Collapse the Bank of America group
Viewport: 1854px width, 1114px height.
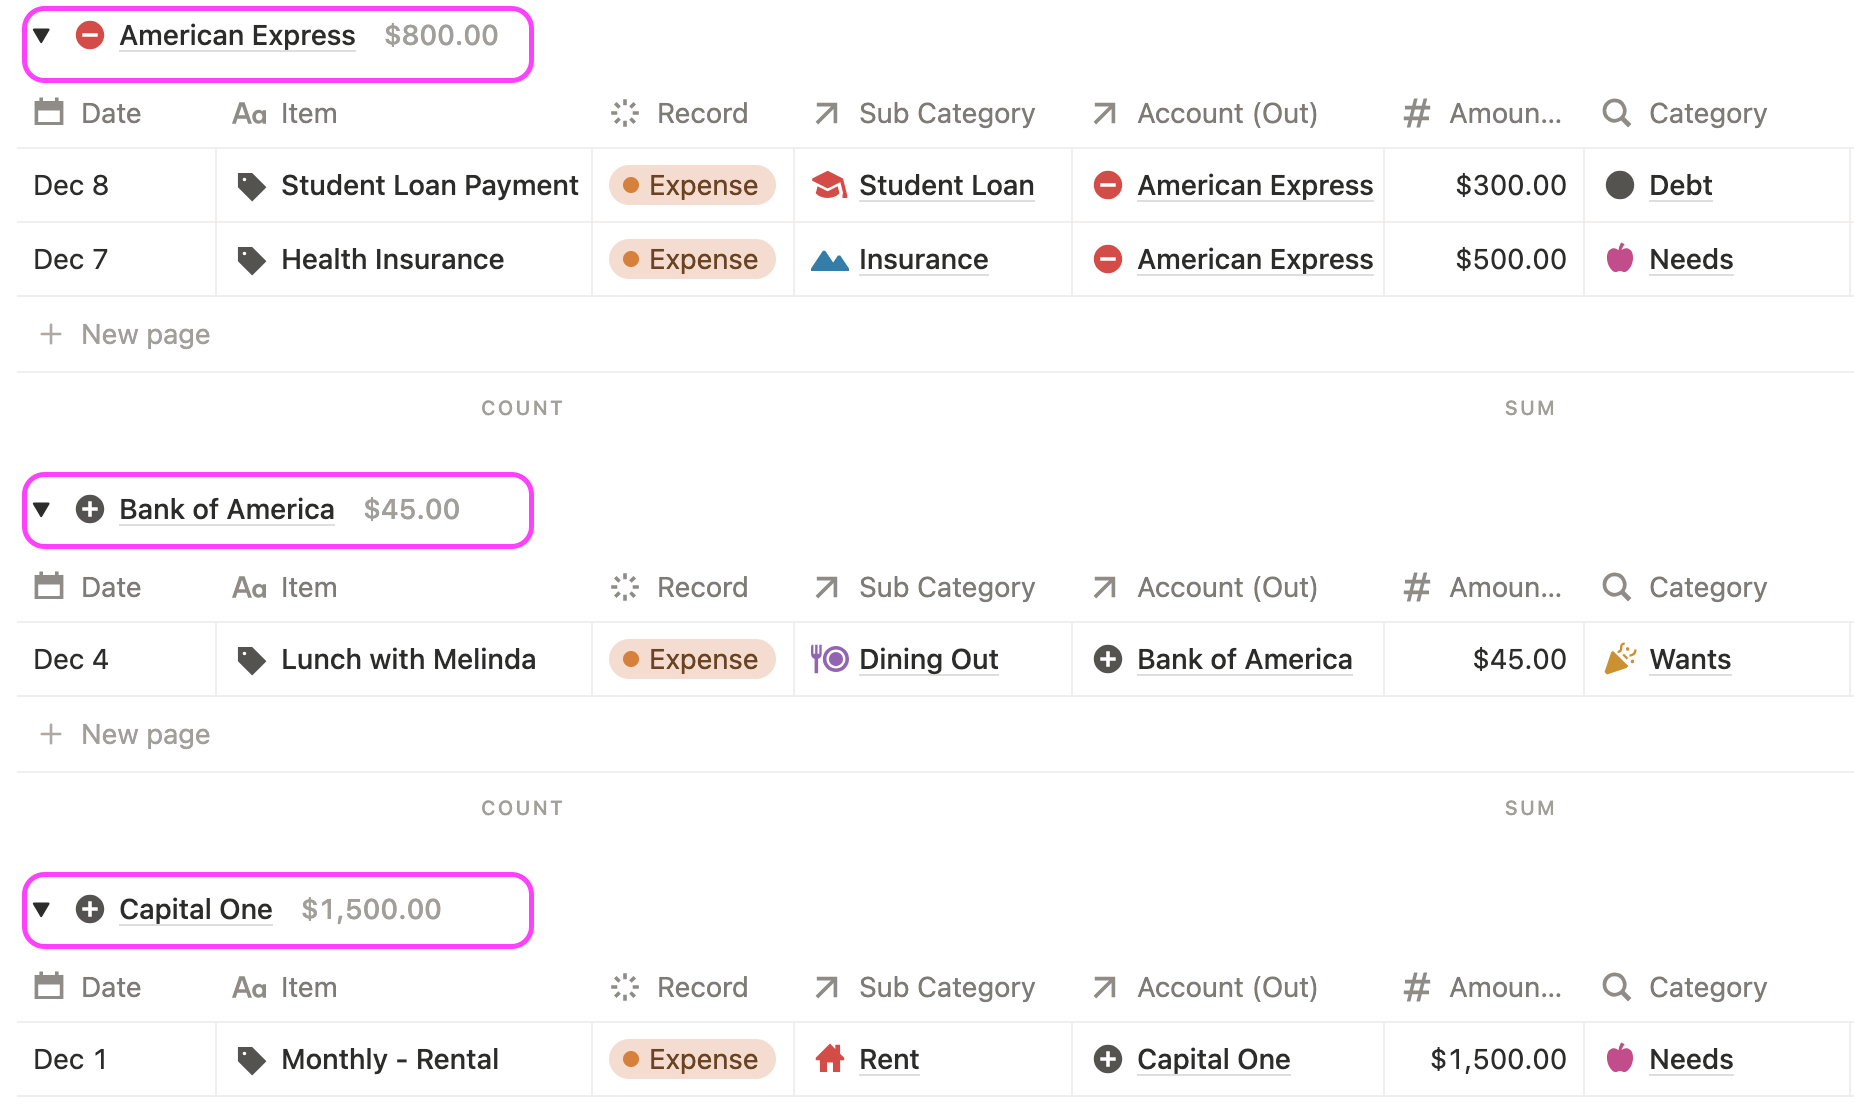pos(42,510)
